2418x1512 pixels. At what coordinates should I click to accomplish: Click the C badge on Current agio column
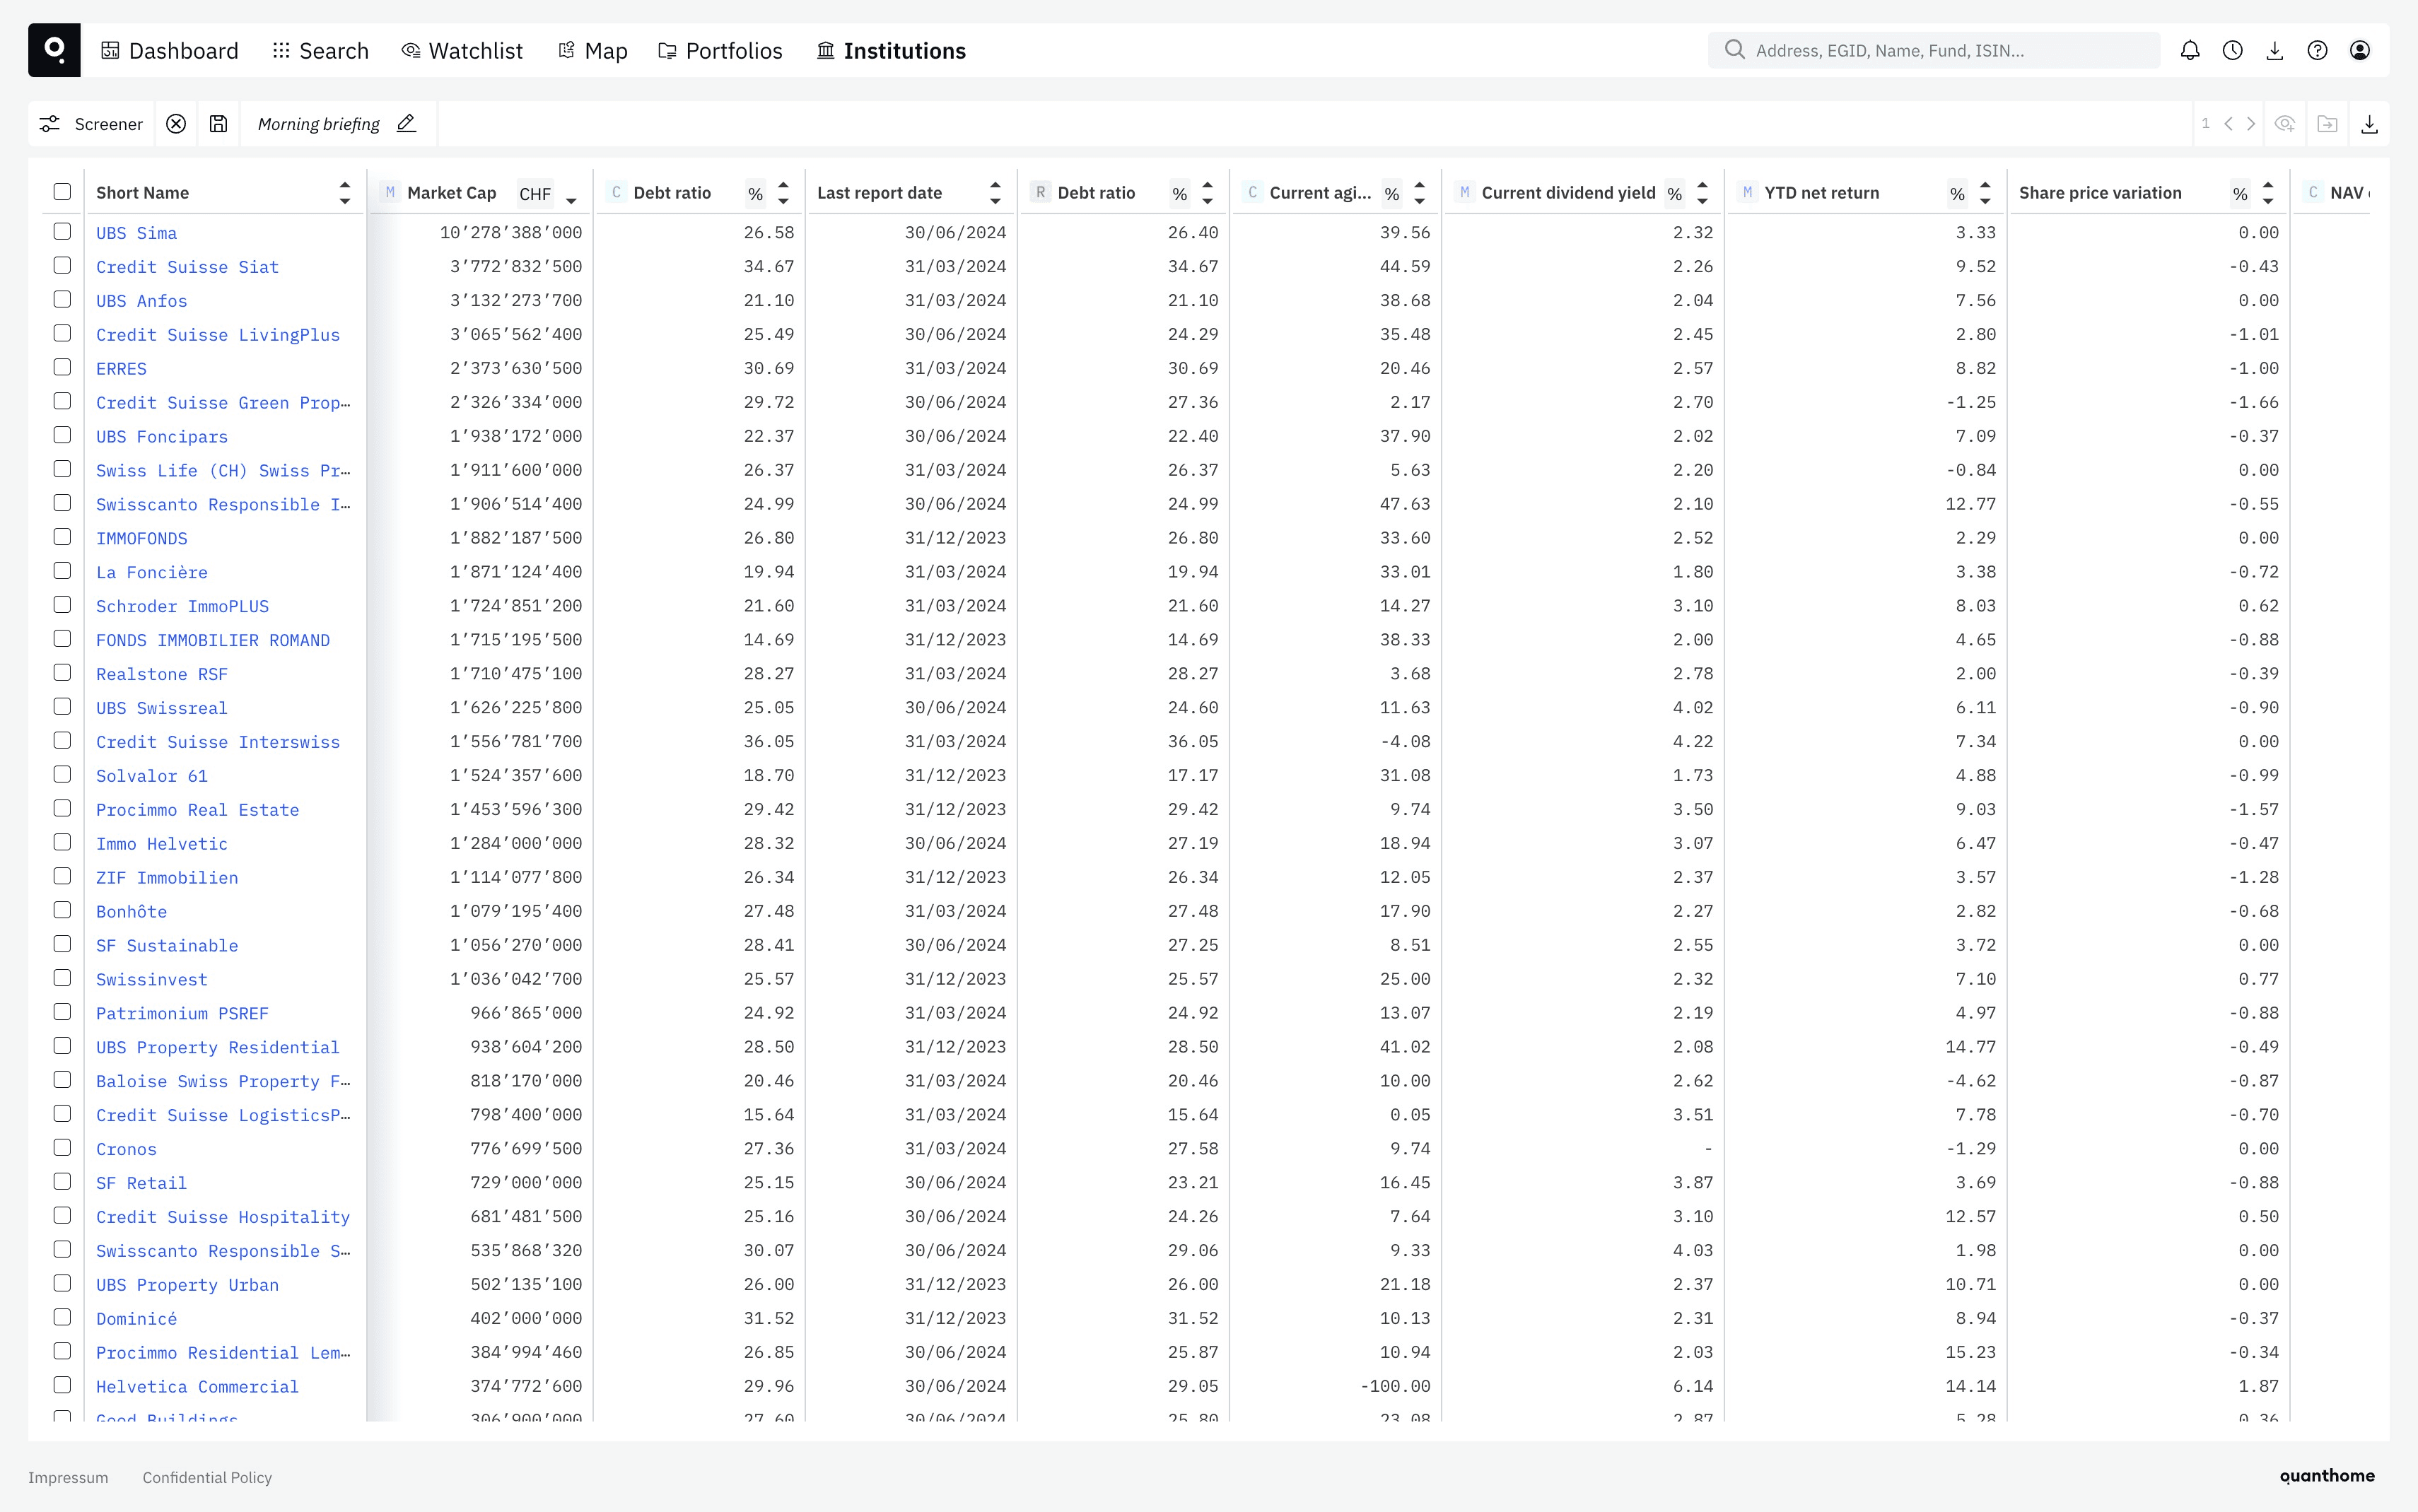pyautogui.click(x=1252, y=192)
